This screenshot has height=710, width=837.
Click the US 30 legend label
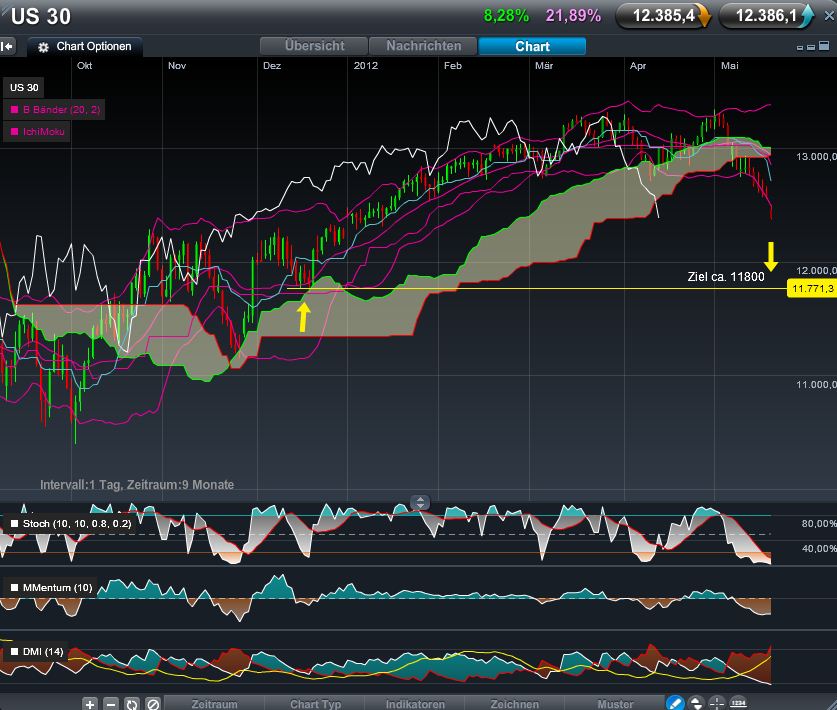(24, 88)
